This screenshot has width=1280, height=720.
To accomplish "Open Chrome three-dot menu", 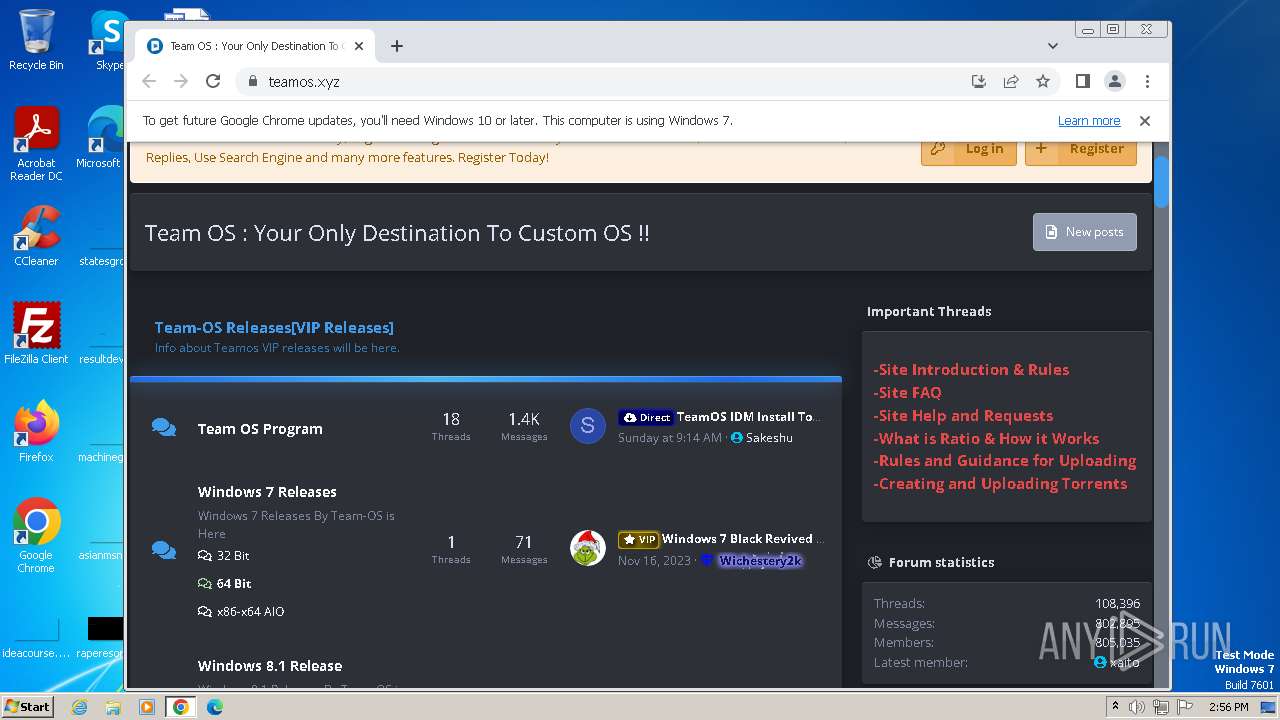I will 1147,82.
